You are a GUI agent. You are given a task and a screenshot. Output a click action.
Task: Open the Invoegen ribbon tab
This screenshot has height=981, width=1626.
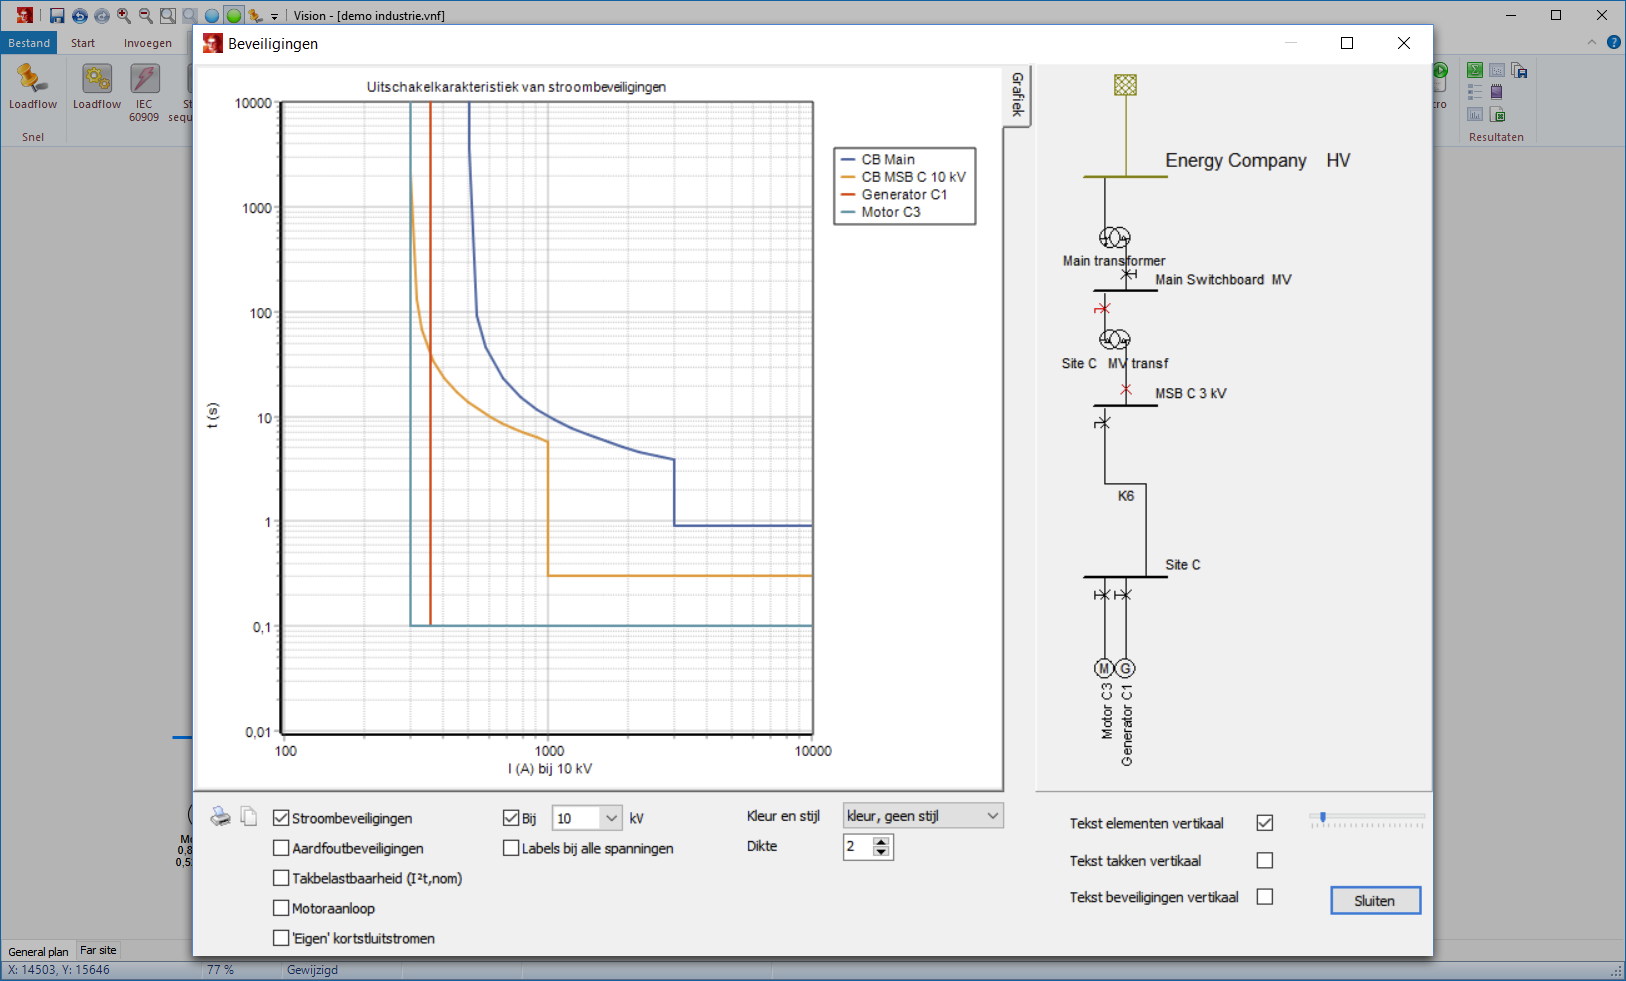pos(148,43)
